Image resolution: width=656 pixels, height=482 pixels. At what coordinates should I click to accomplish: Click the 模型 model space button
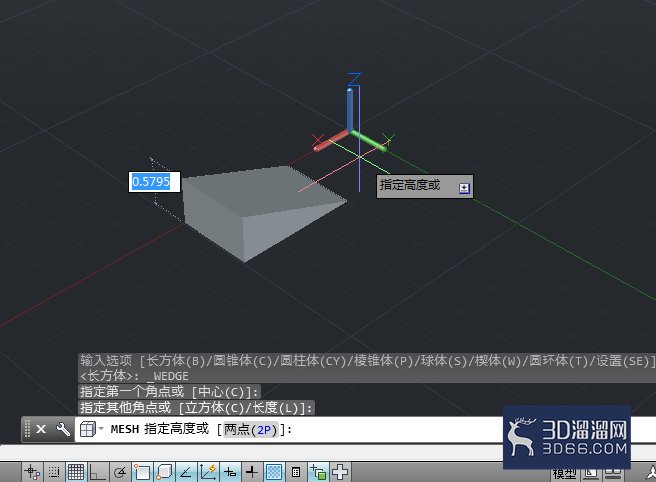pyautogui.click(x=564, y=475)
